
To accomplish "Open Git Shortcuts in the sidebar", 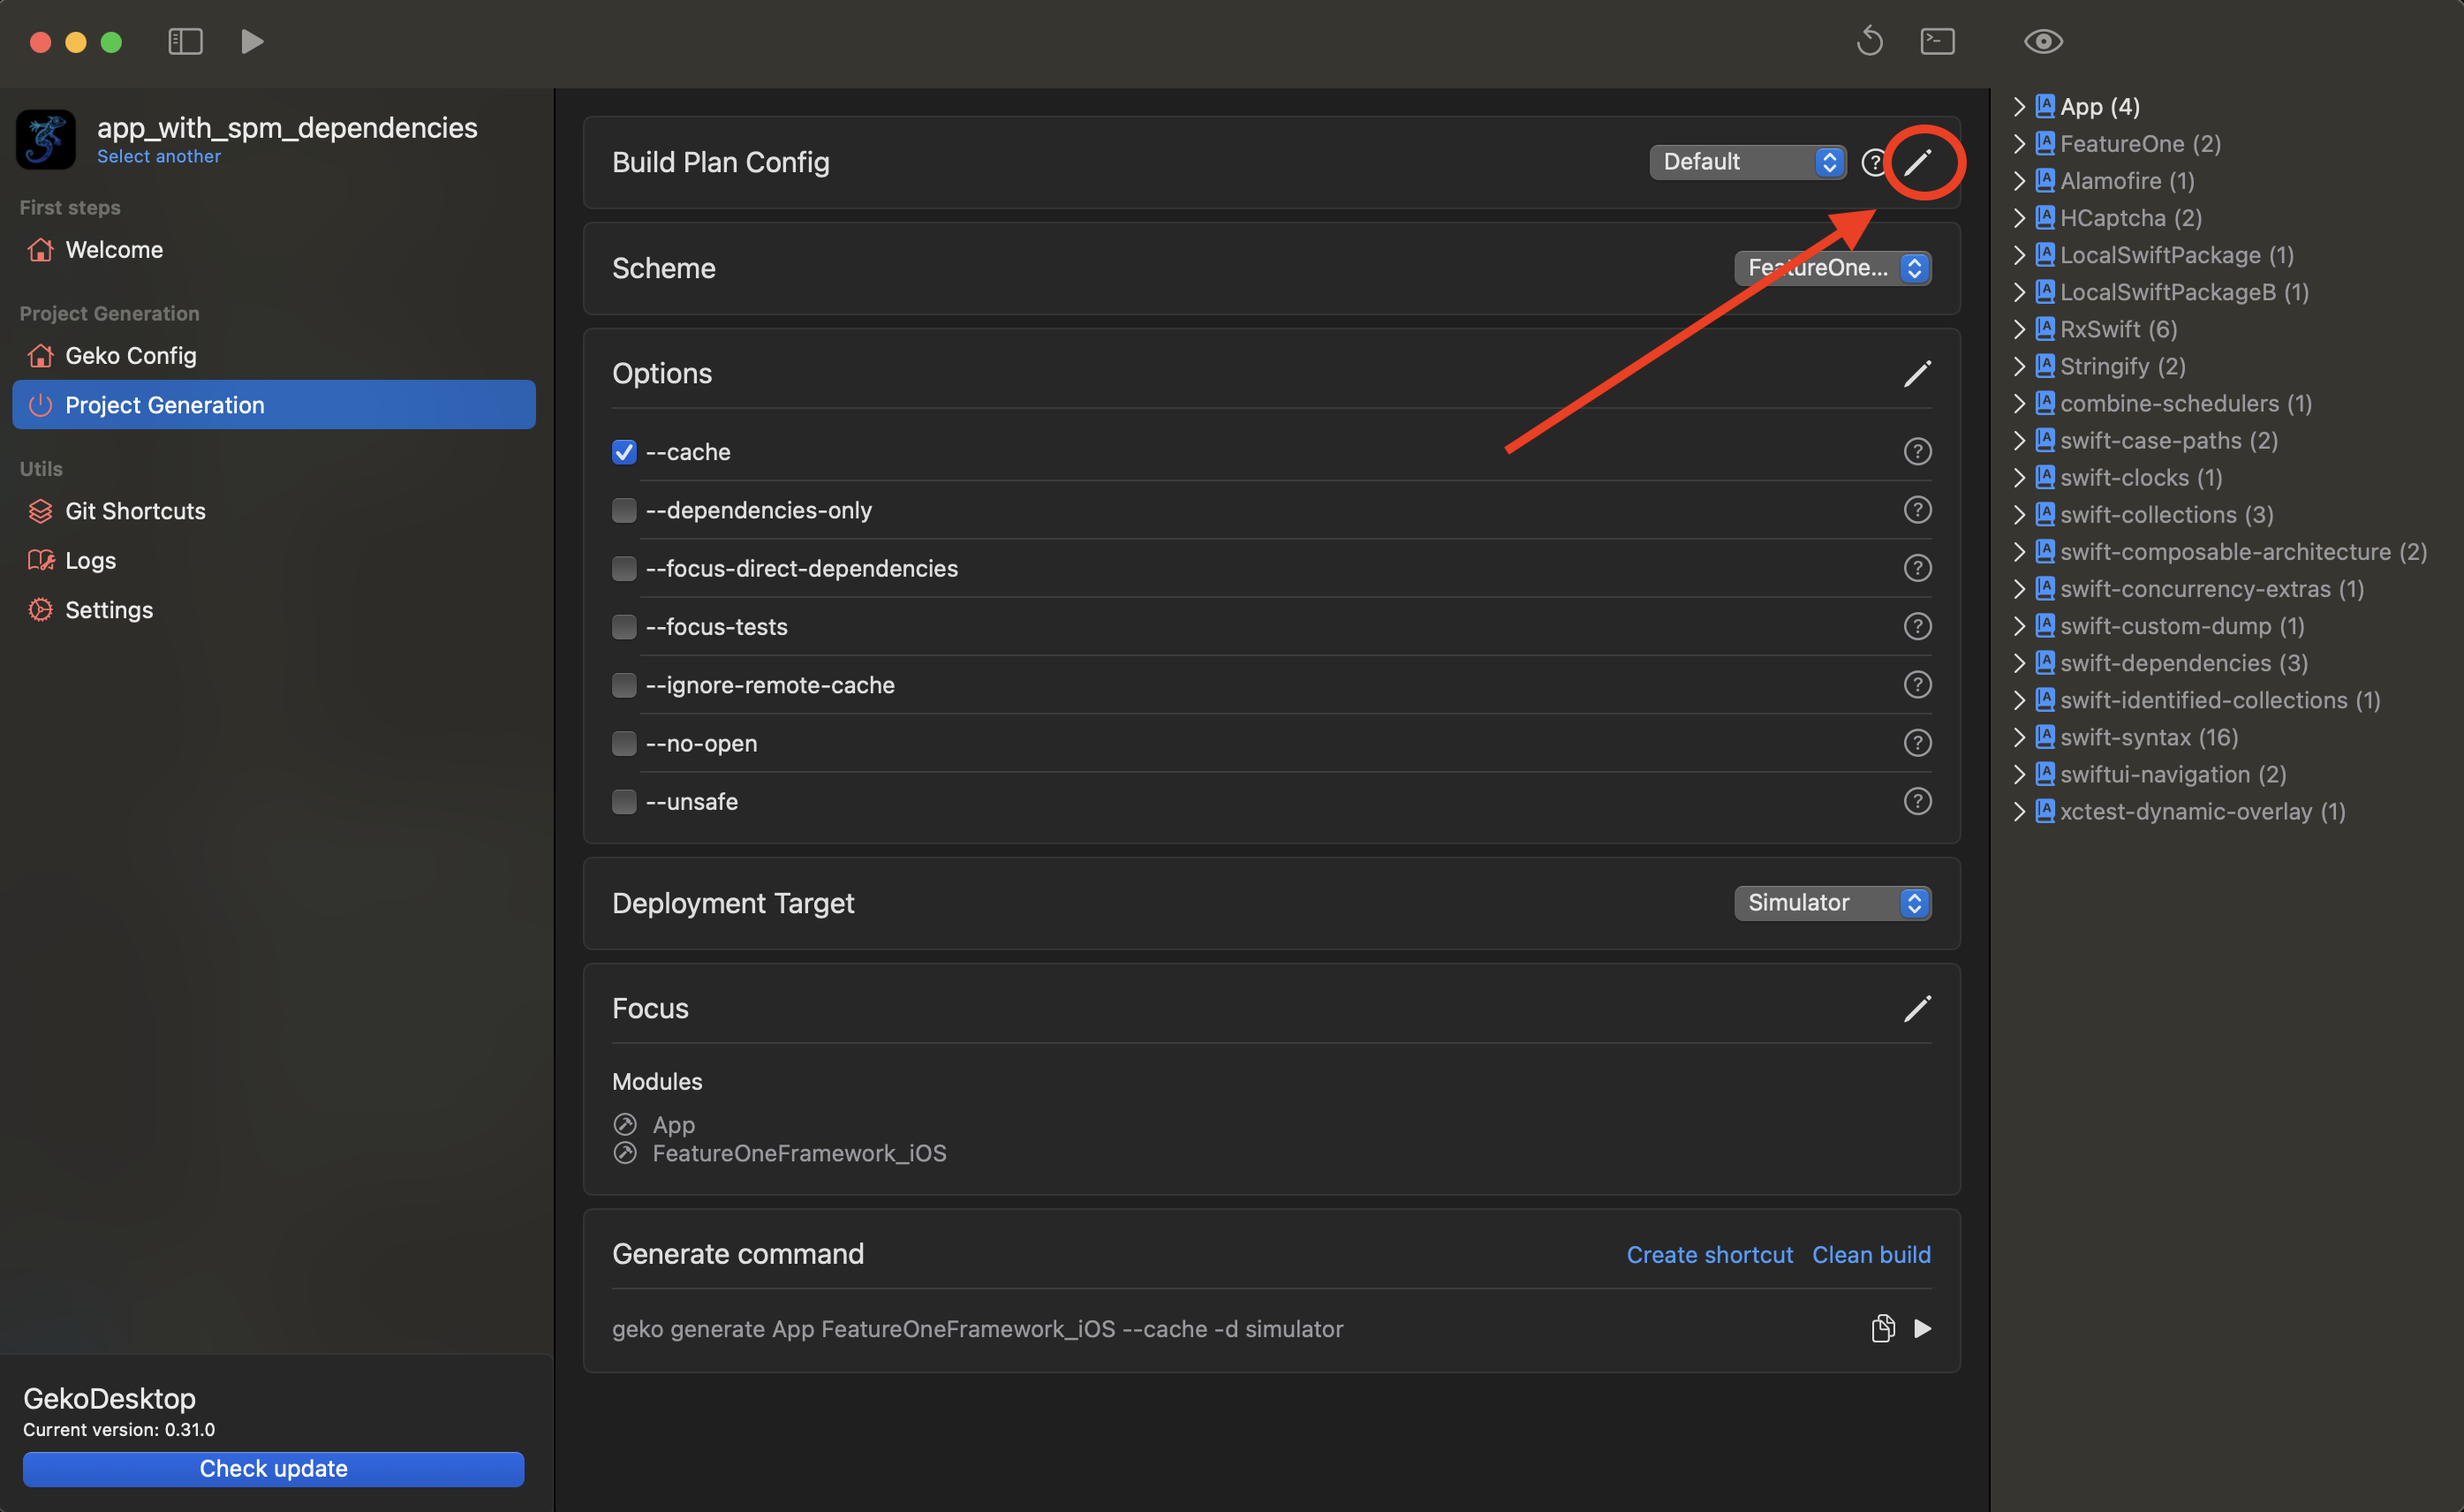I will coord(135,511).
